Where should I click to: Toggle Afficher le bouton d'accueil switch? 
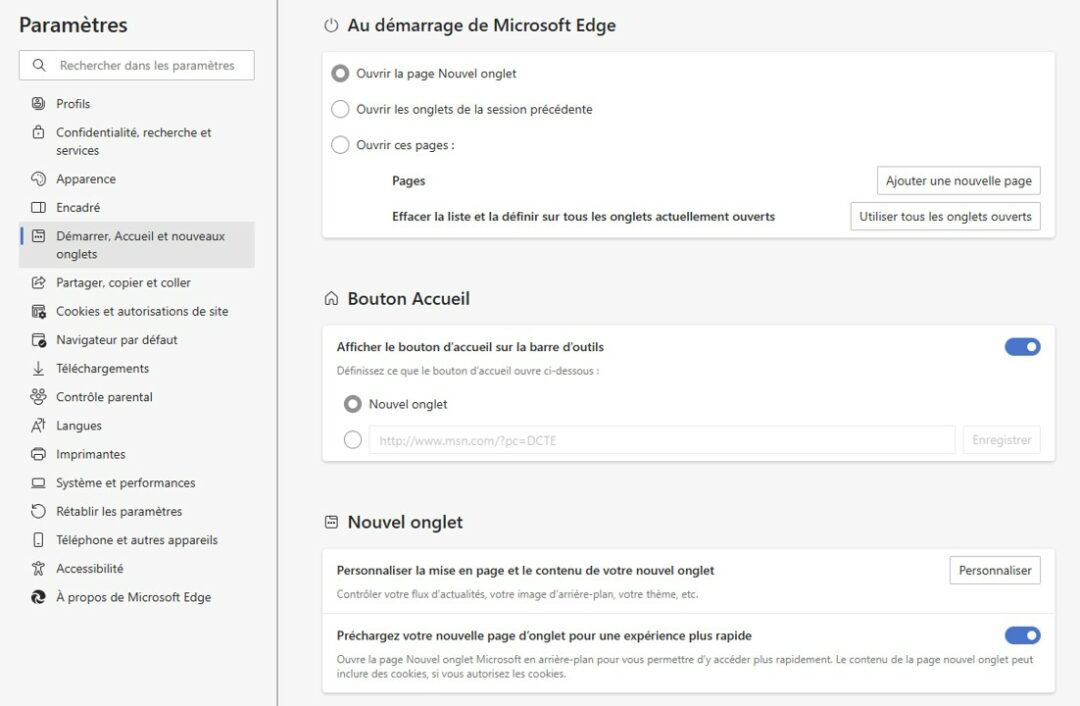click(1022, 346)
